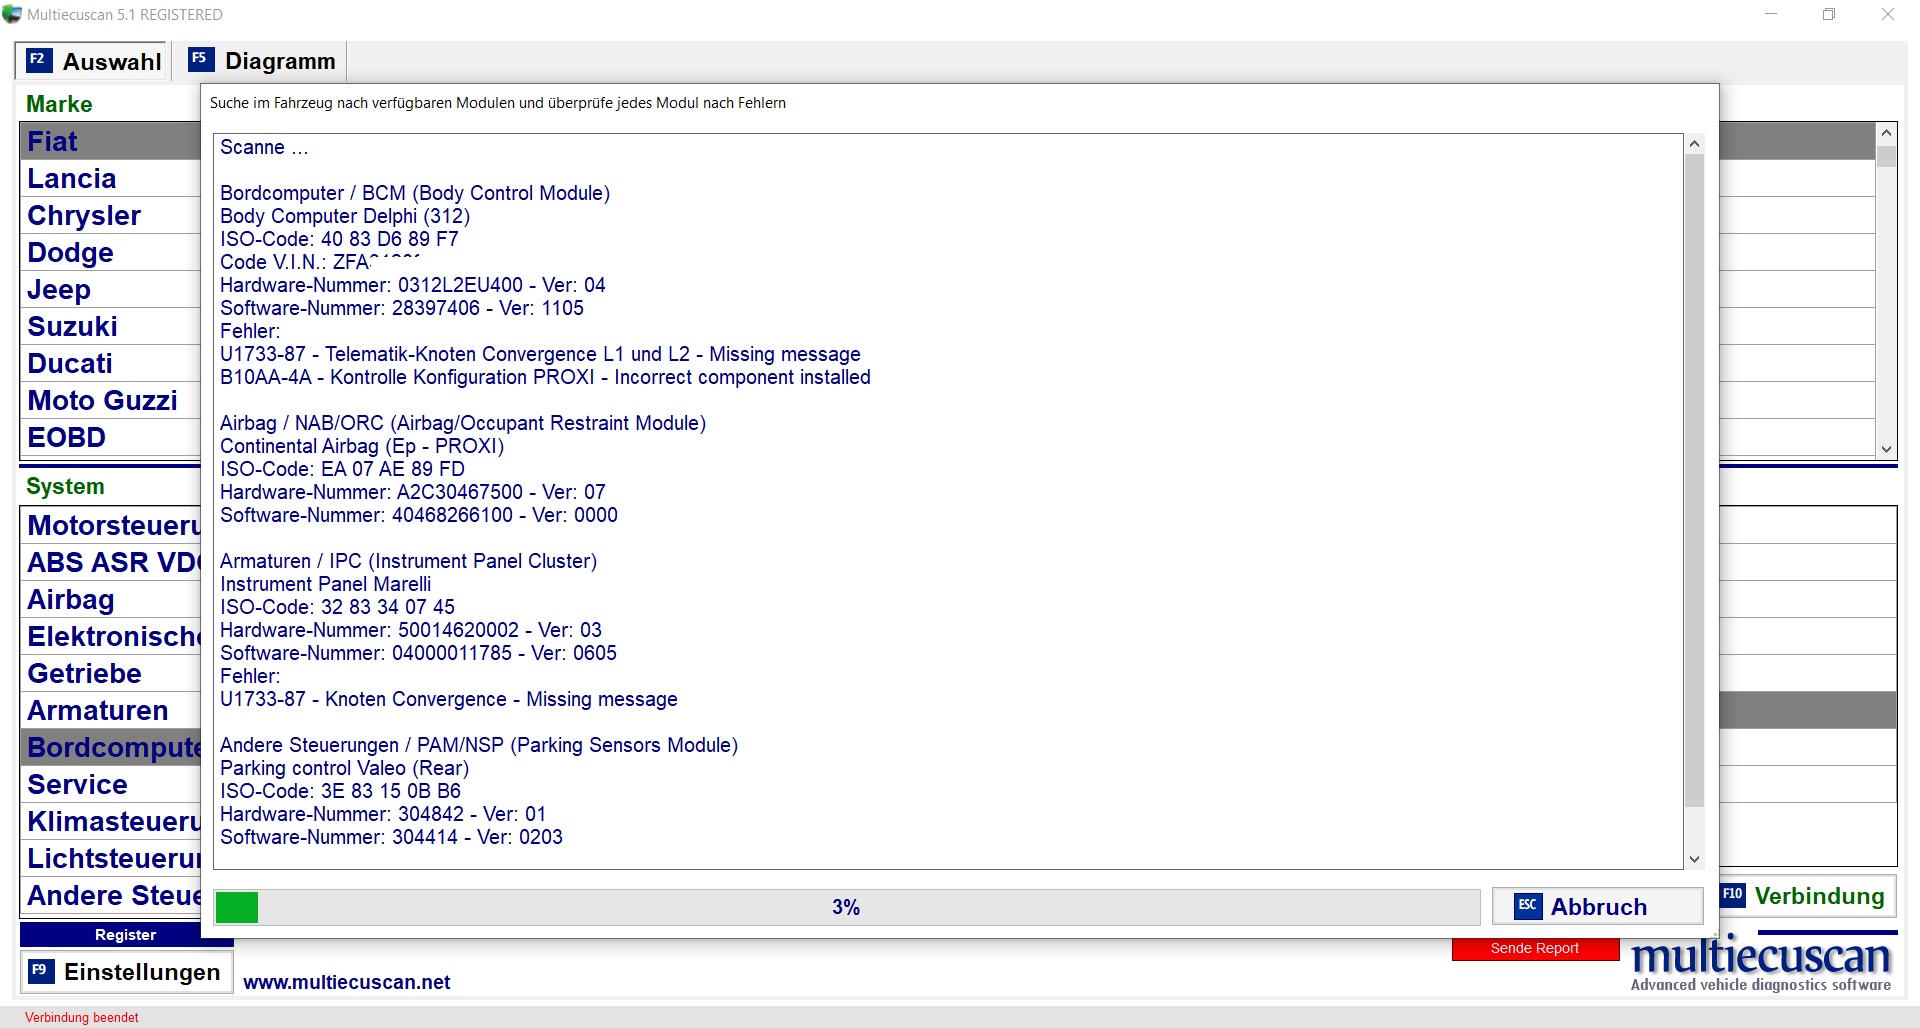The width and height of the screenshot is (1920, 1028).
Task: Click the F10 key icon beside Verbindung
Action: (x=1732, y=895)
